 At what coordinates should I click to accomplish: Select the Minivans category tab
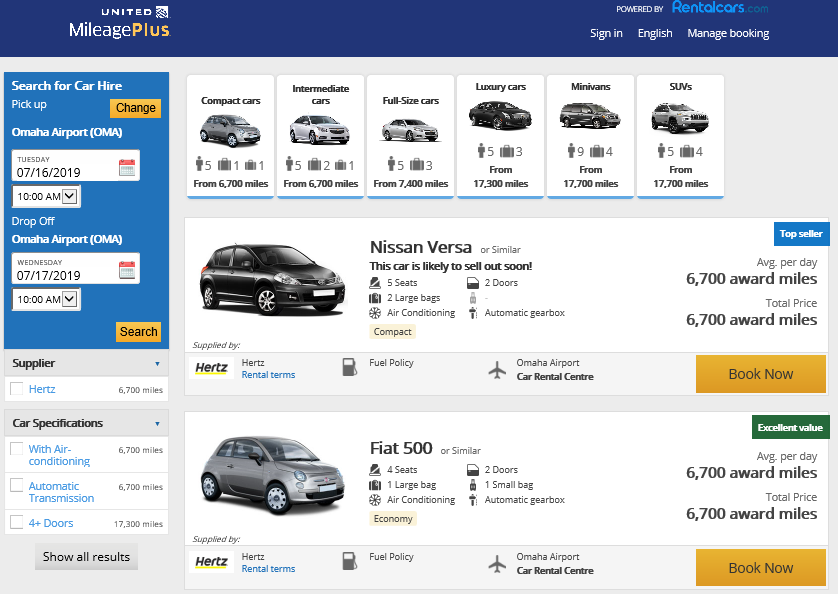click(591, 137)
